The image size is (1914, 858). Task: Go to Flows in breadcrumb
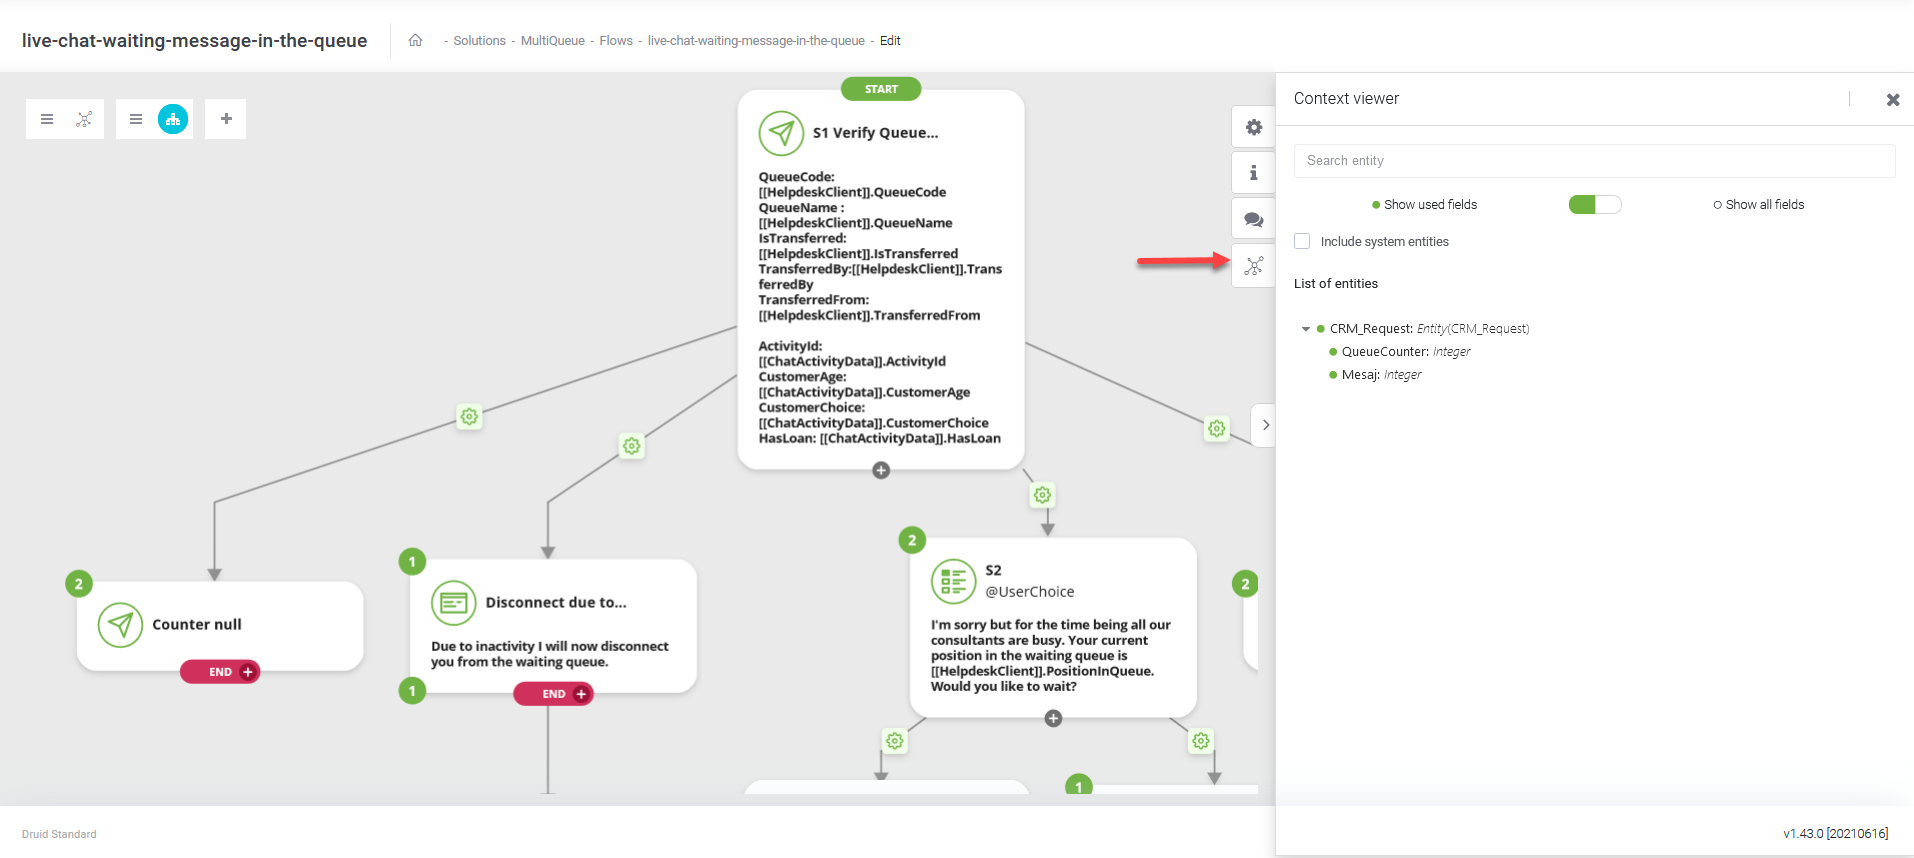616,41
